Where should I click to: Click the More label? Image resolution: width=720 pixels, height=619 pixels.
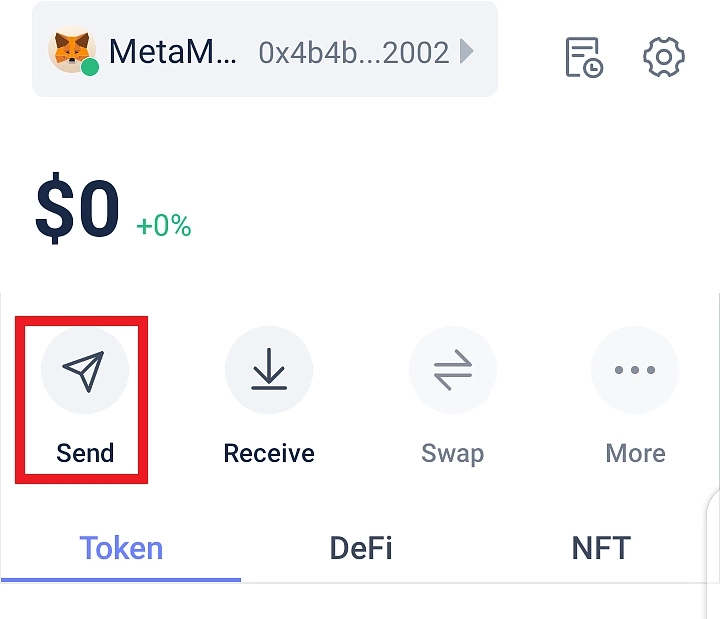tap(636, 453)
